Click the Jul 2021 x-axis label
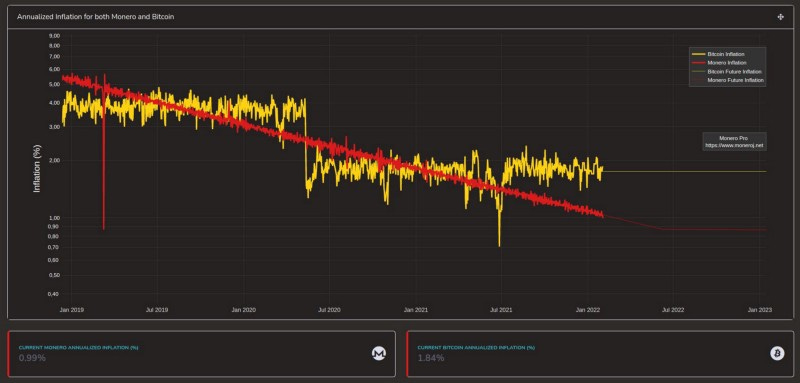This screenshot has width=800, height=383. 501,310
